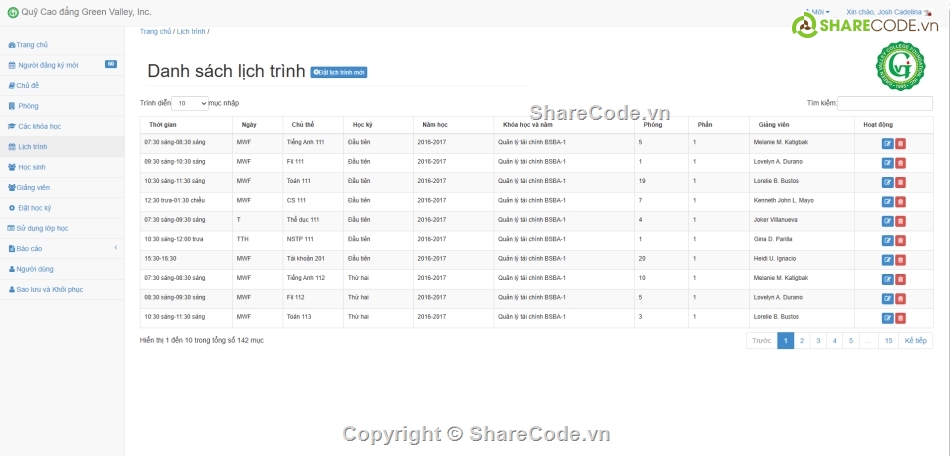Click edit icon for Toán 113 row
Viewport: 950px width, 456px height.
tap(887, 318)
